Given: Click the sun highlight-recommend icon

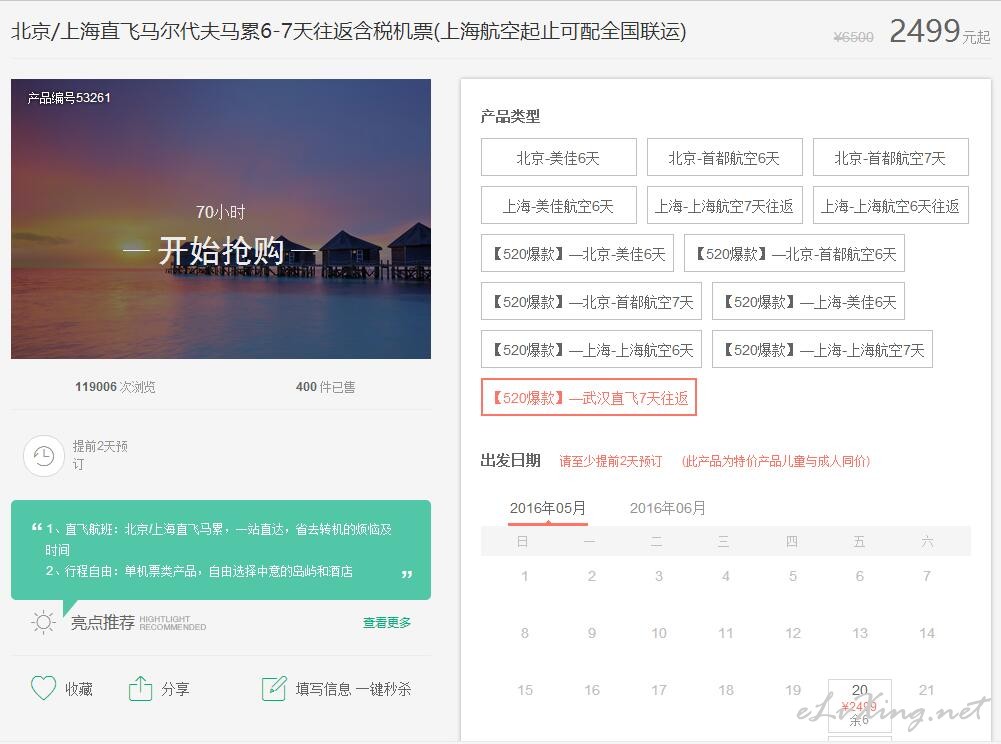Looking at the screenshot, I should point(43,621).
